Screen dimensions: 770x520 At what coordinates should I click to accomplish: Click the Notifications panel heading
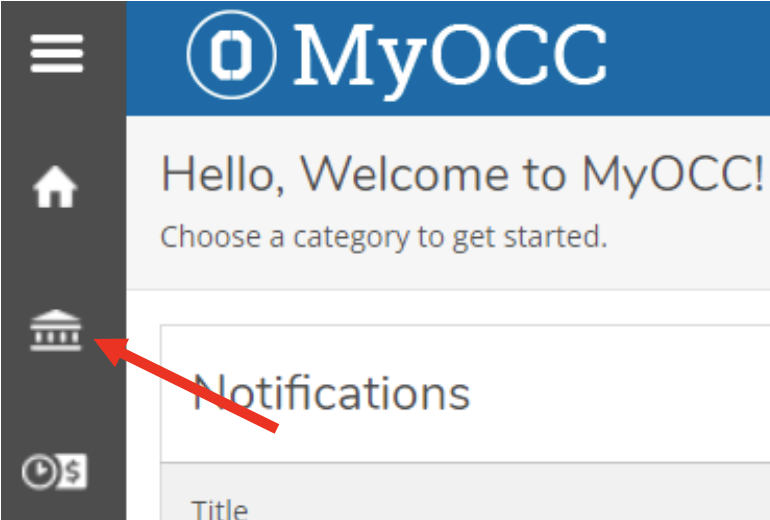tap(331, 392)
